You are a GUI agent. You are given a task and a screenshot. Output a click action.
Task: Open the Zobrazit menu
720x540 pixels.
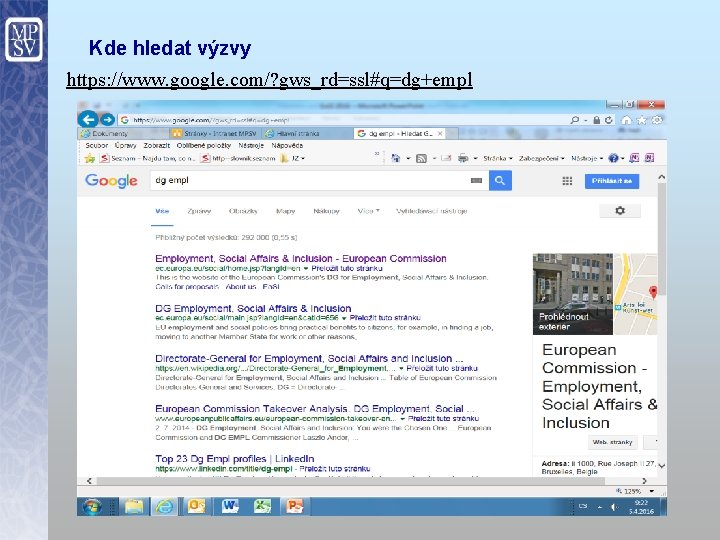click(157, 145)
